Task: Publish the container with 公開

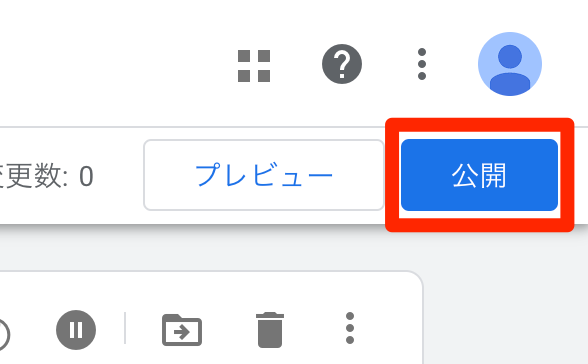Action: point(479,175)
